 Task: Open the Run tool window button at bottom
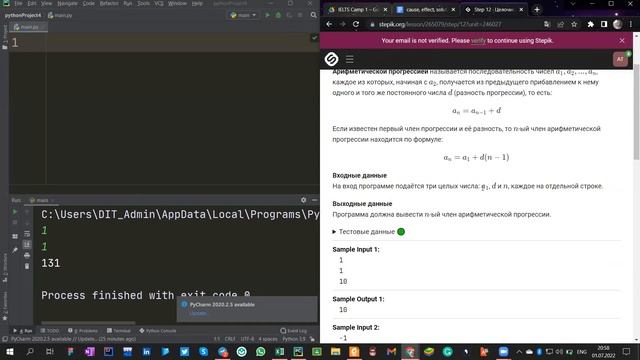pos(22,331)
